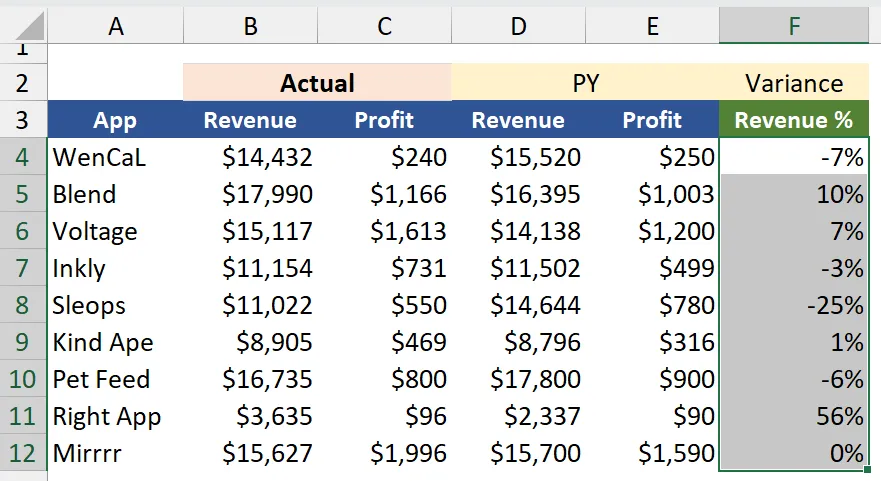Click the $15,117 revenue cell

[251, 231]
